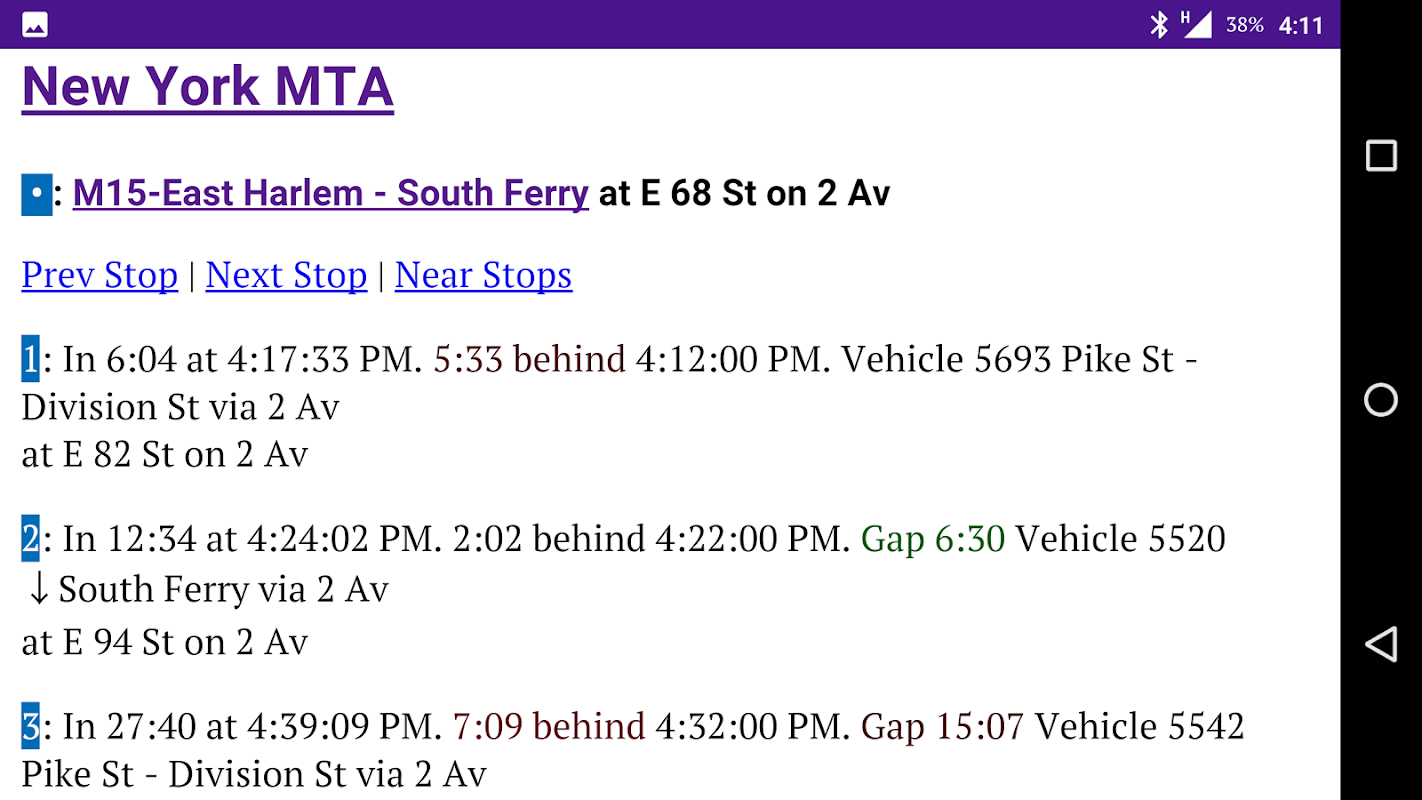Select arrival number 1 badge

(x=30, y=359)
